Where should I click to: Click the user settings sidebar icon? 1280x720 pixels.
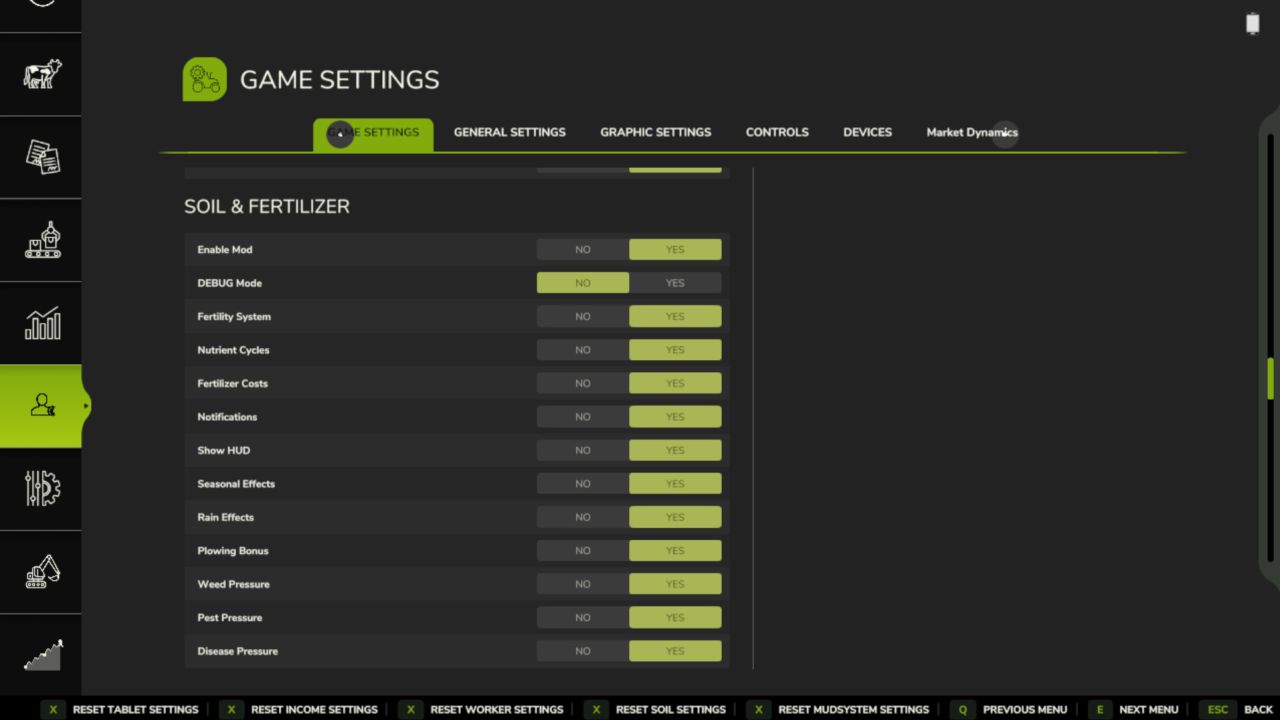(42, 406)
